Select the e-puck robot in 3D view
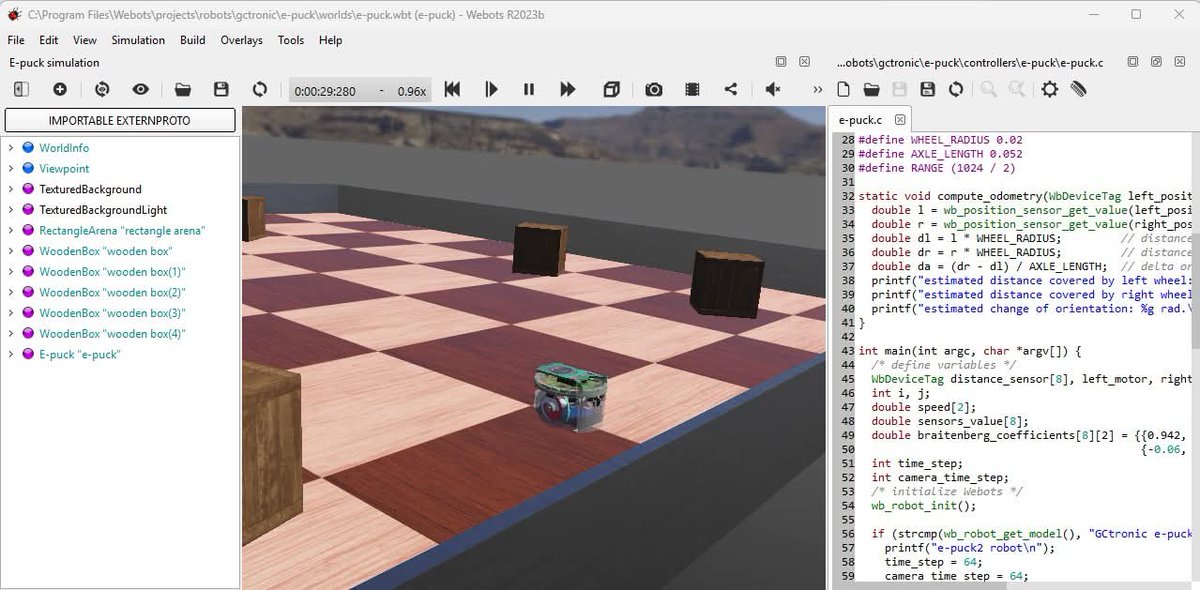1200x590 pixels. pos(570,397)
